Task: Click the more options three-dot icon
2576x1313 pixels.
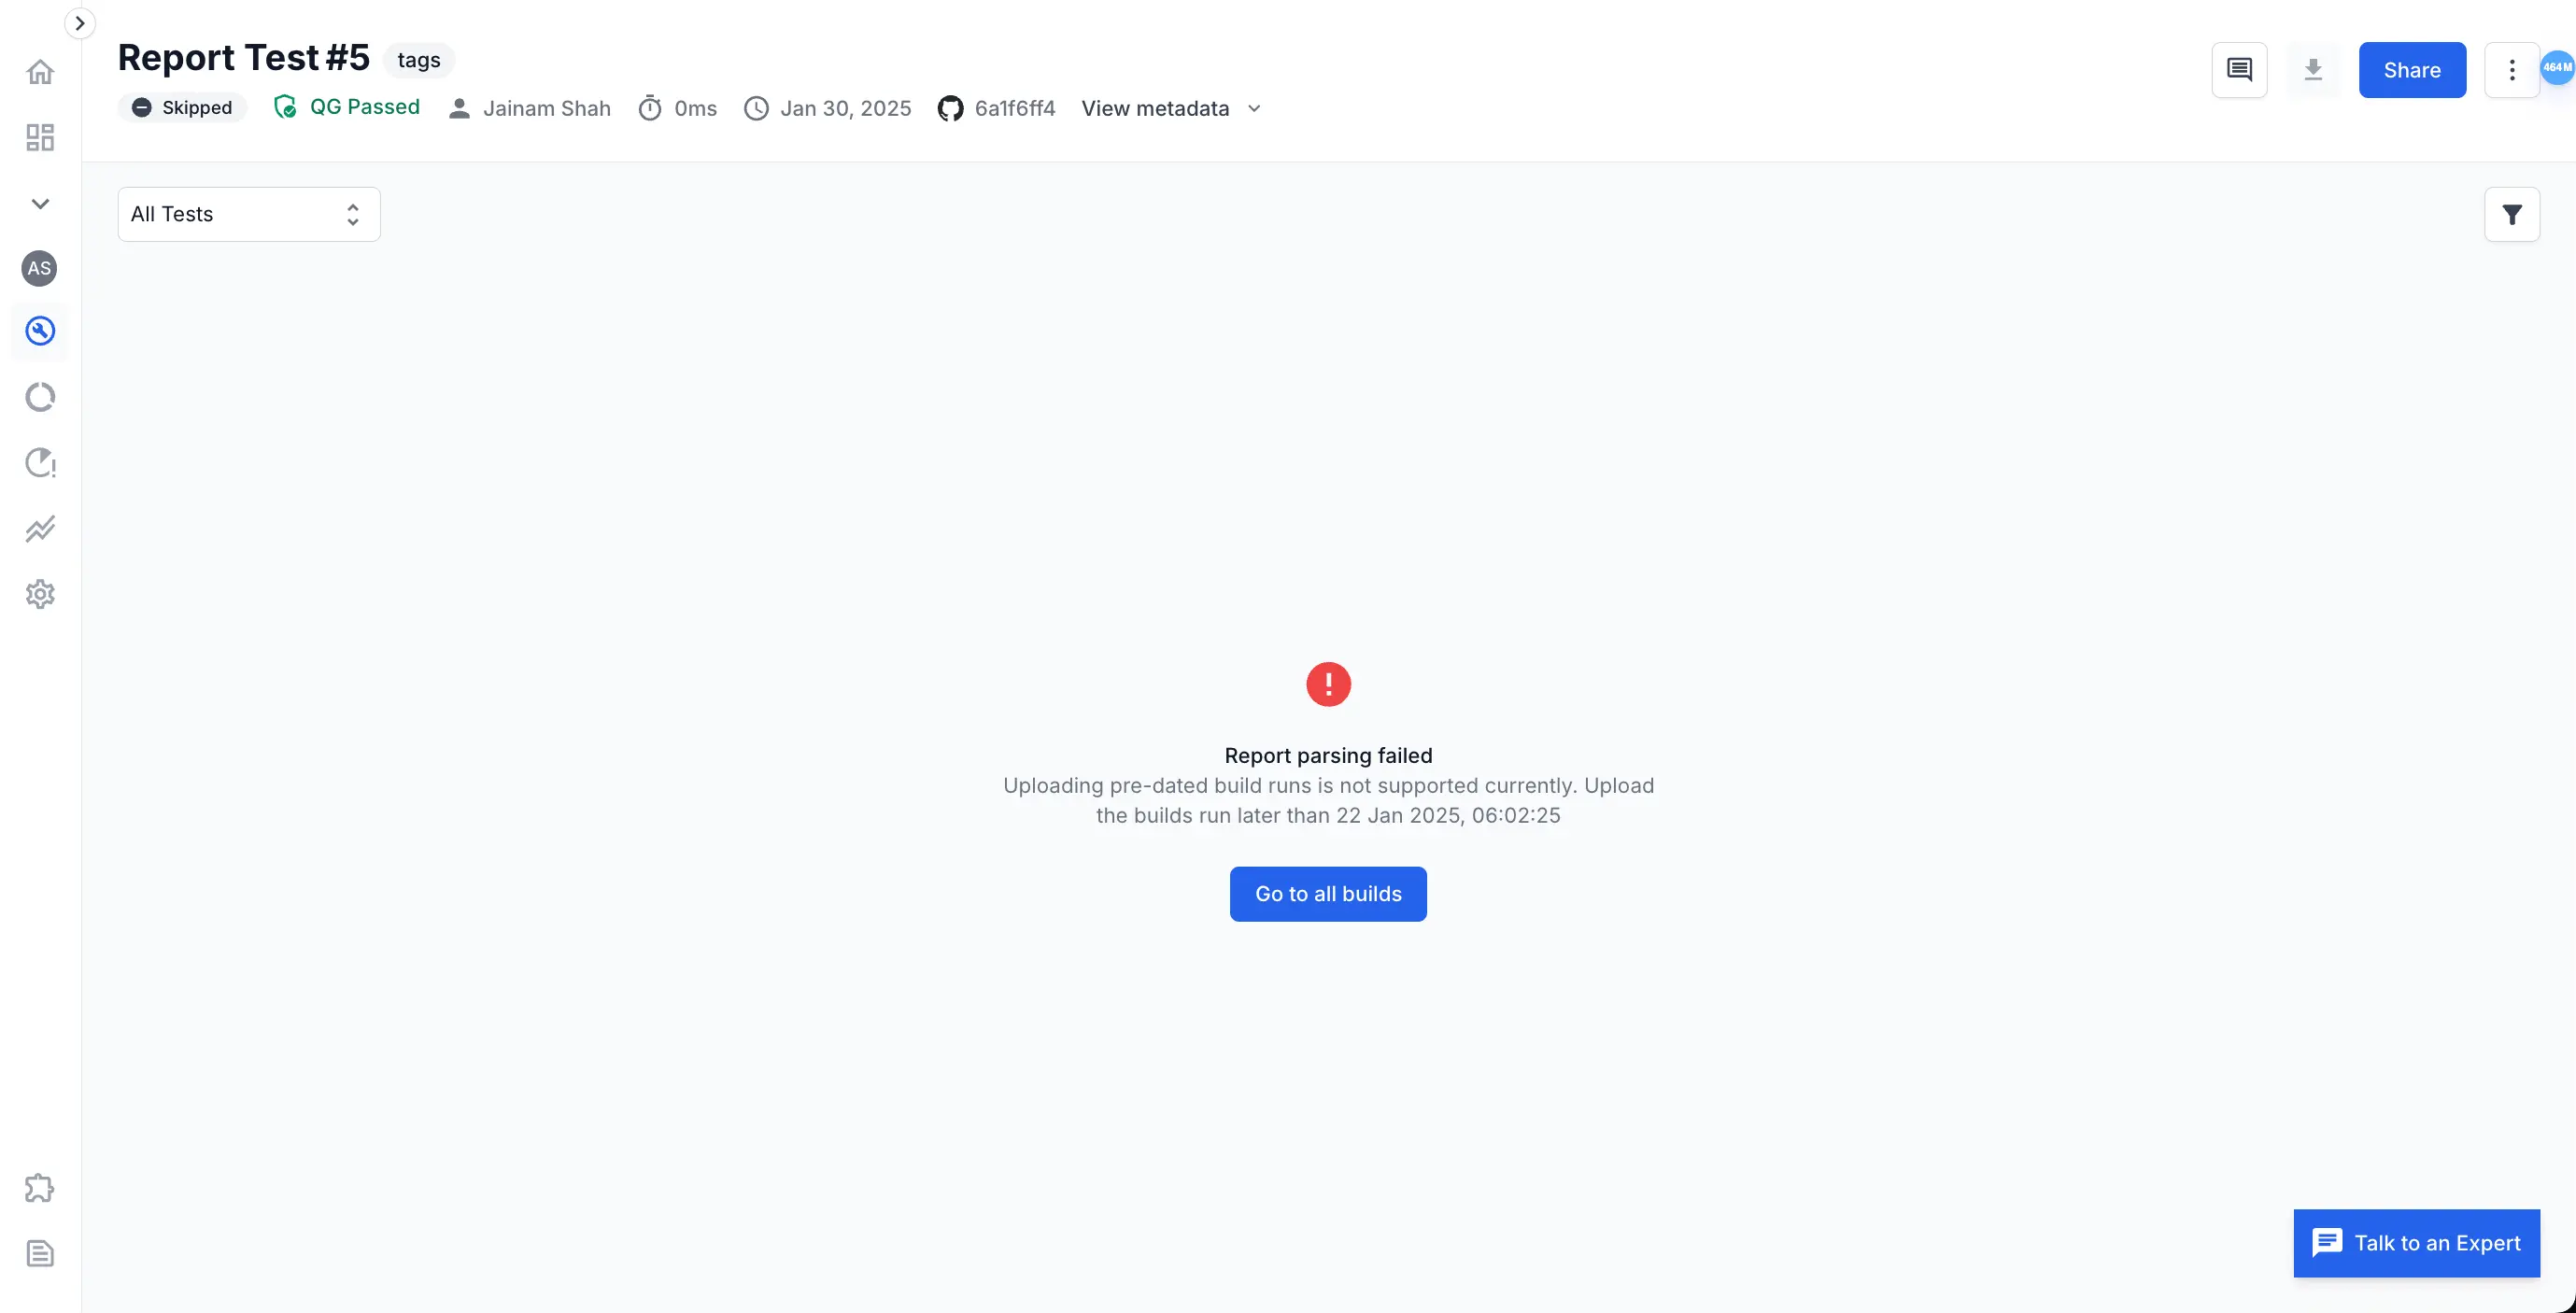Action: click(2512, 69)
